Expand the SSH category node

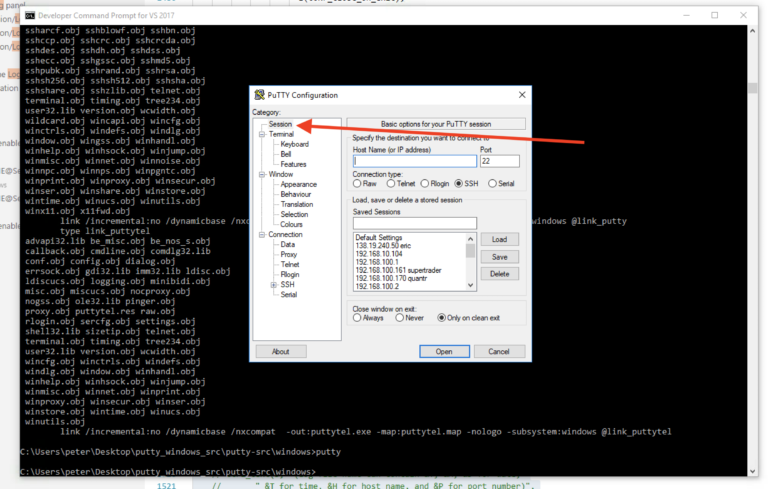[x=274, y=284]
